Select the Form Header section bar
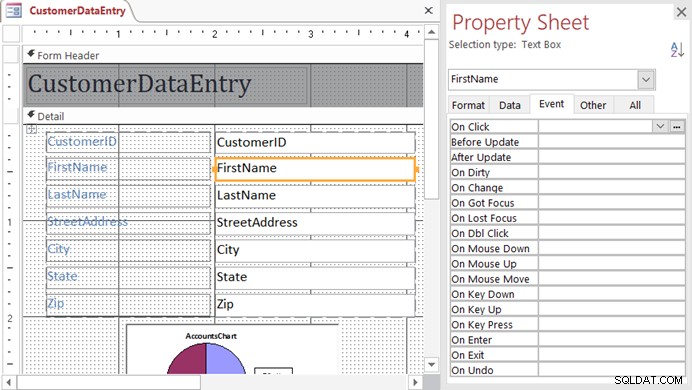This screenshot has width=692, height=390. point(223,55)
